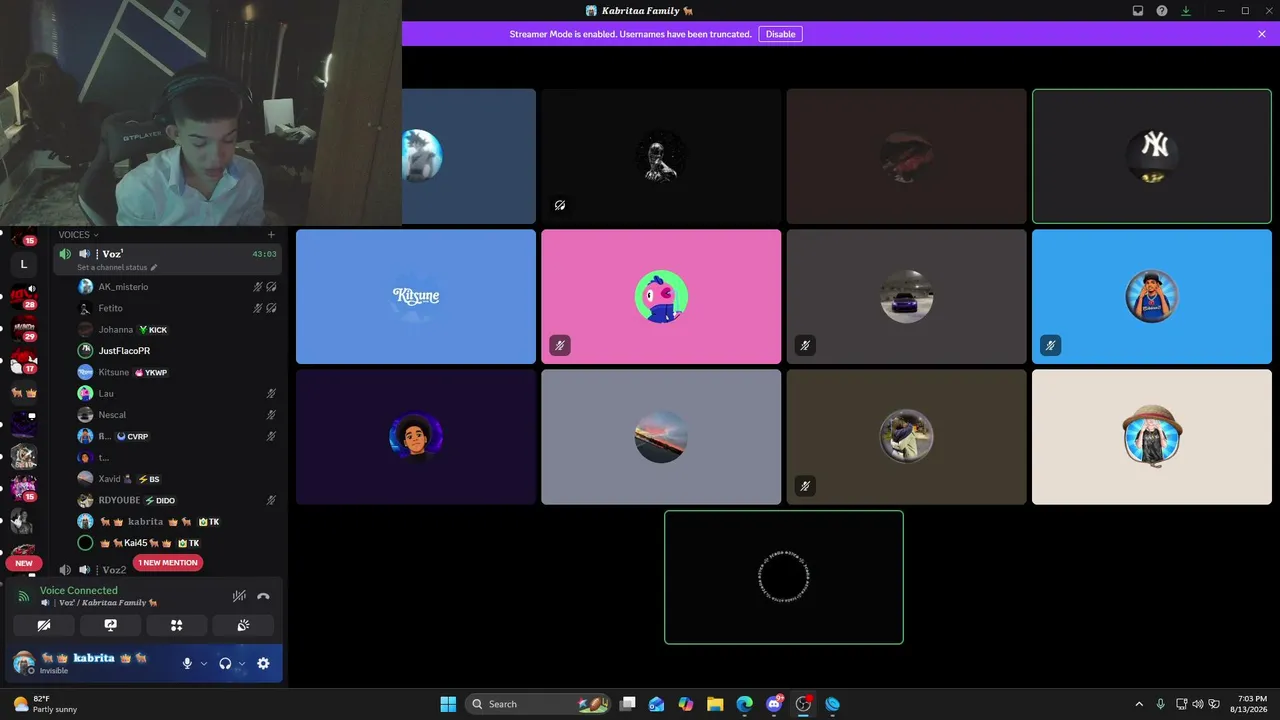1280x720 pixels.
Task: Focus the Kitsune blue video tile
Action: point(416,297)
